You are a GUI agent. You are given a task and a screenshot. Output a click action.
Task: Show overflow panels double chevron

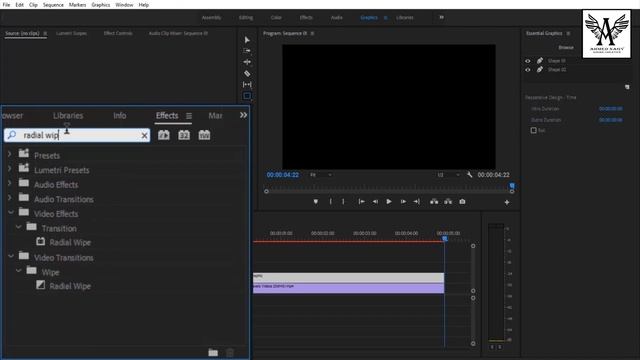(x=243, y=115)
